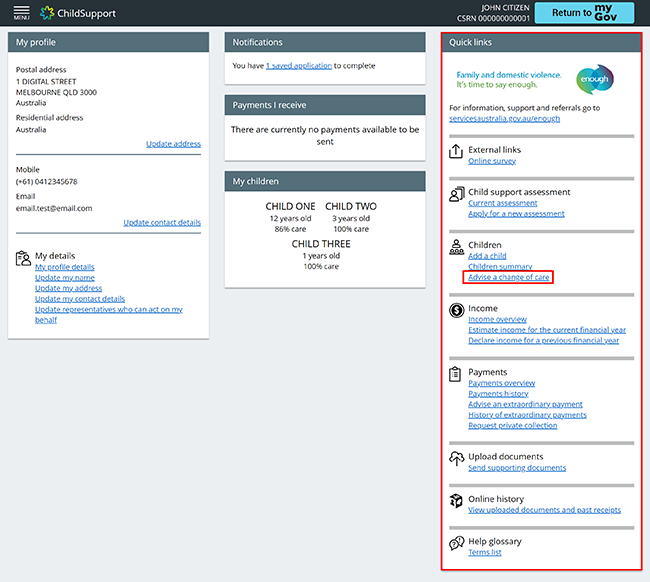Open the hamburger MENU icon

(x=21, y=13)
